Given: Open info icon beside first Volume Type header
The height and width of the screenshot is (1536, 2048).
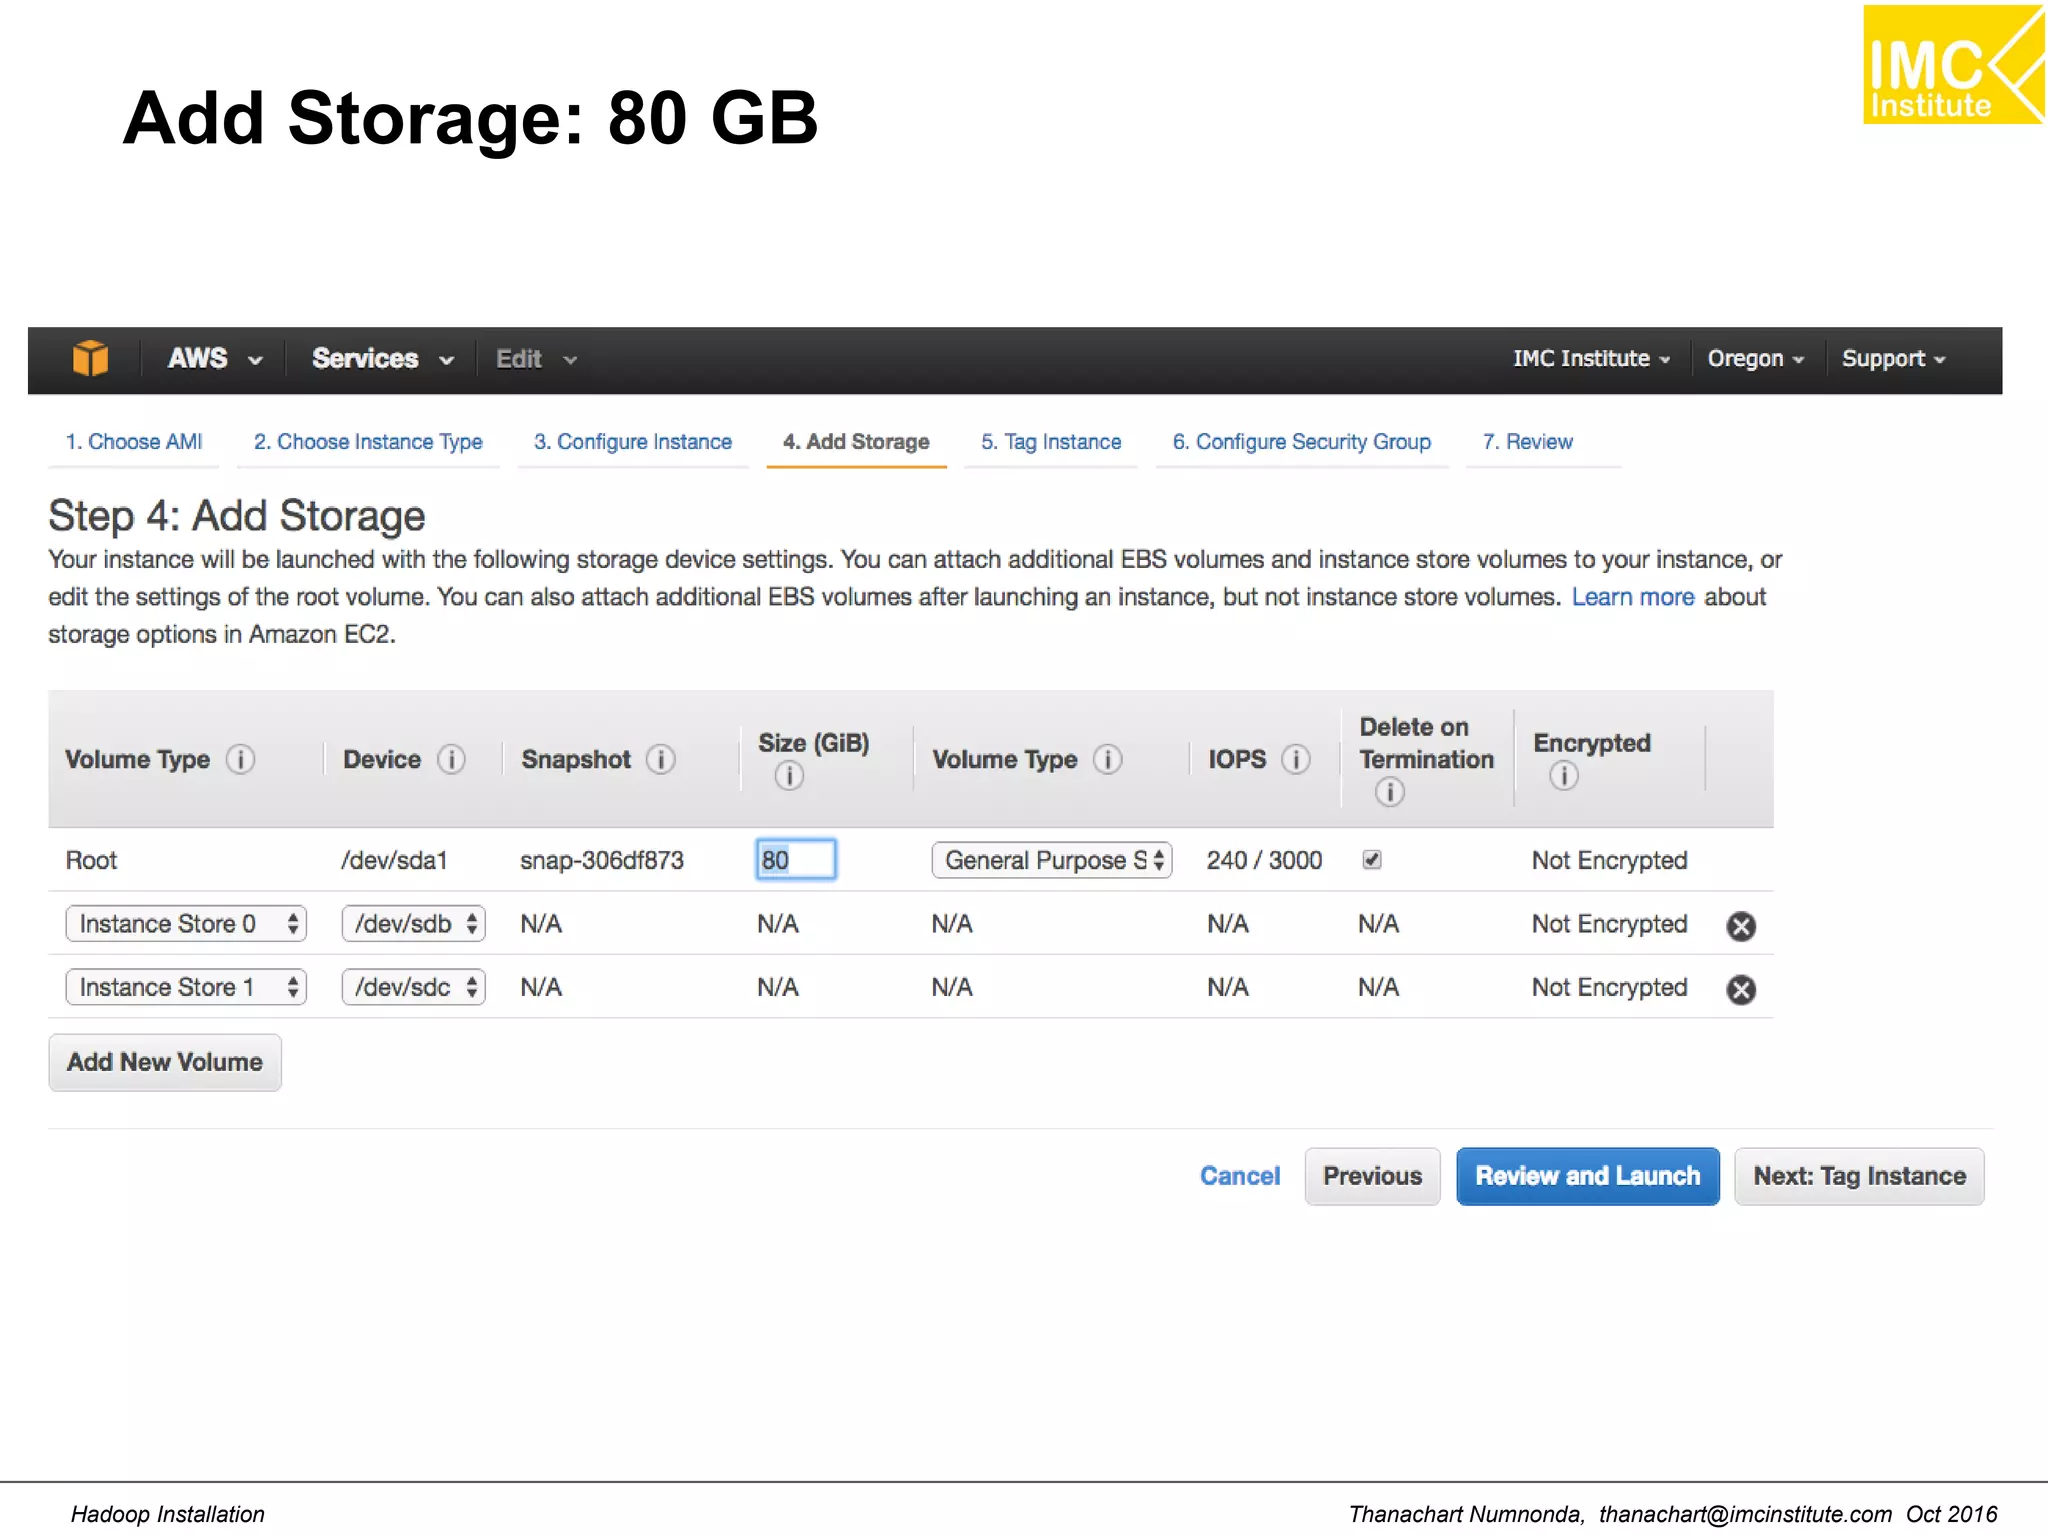Looking at the screenshot, I should [x=240, y=759].
